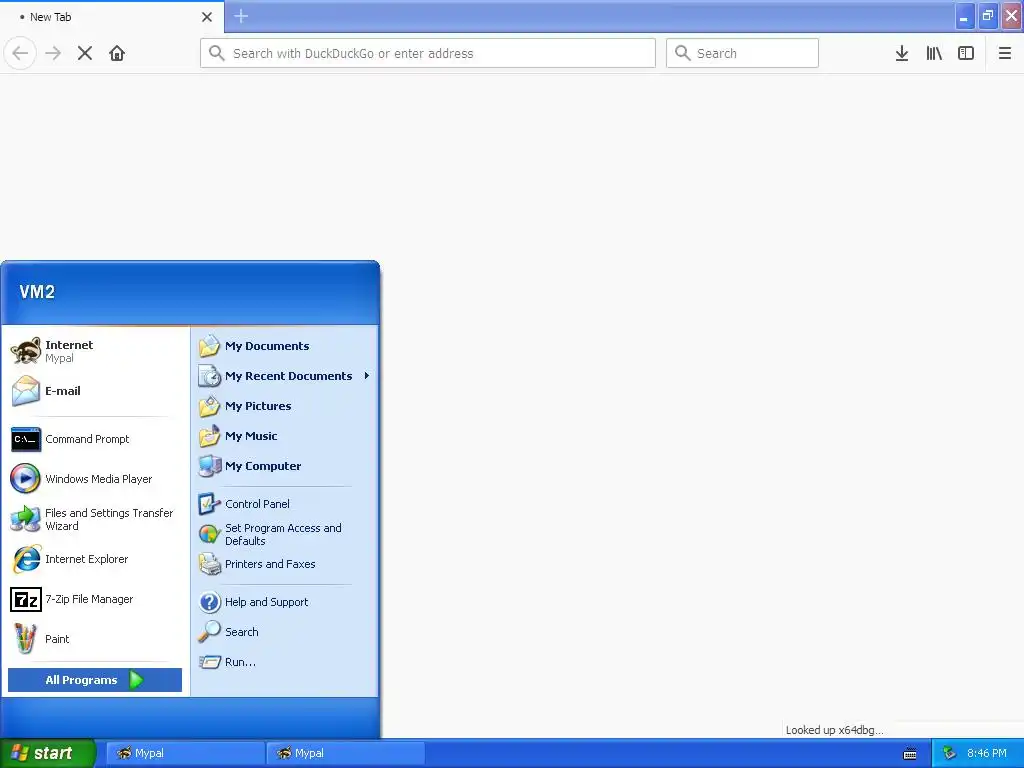This screenshot has width=1024, height=768.
Task: Open Printers and Faxes
Action: click(284, 564)
